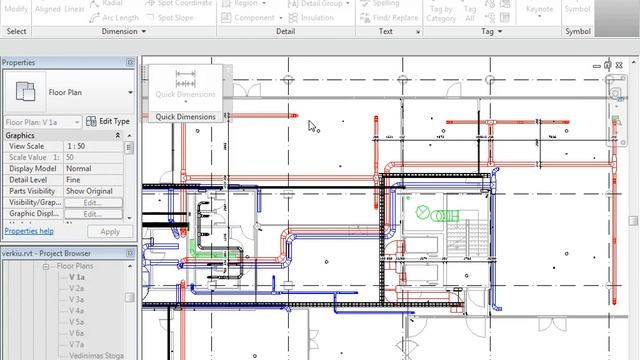Click the Edit button for Visibility/Graphics
Image resolution: width=640 pixels, height=360 pixels.
[x=93, y=202]
